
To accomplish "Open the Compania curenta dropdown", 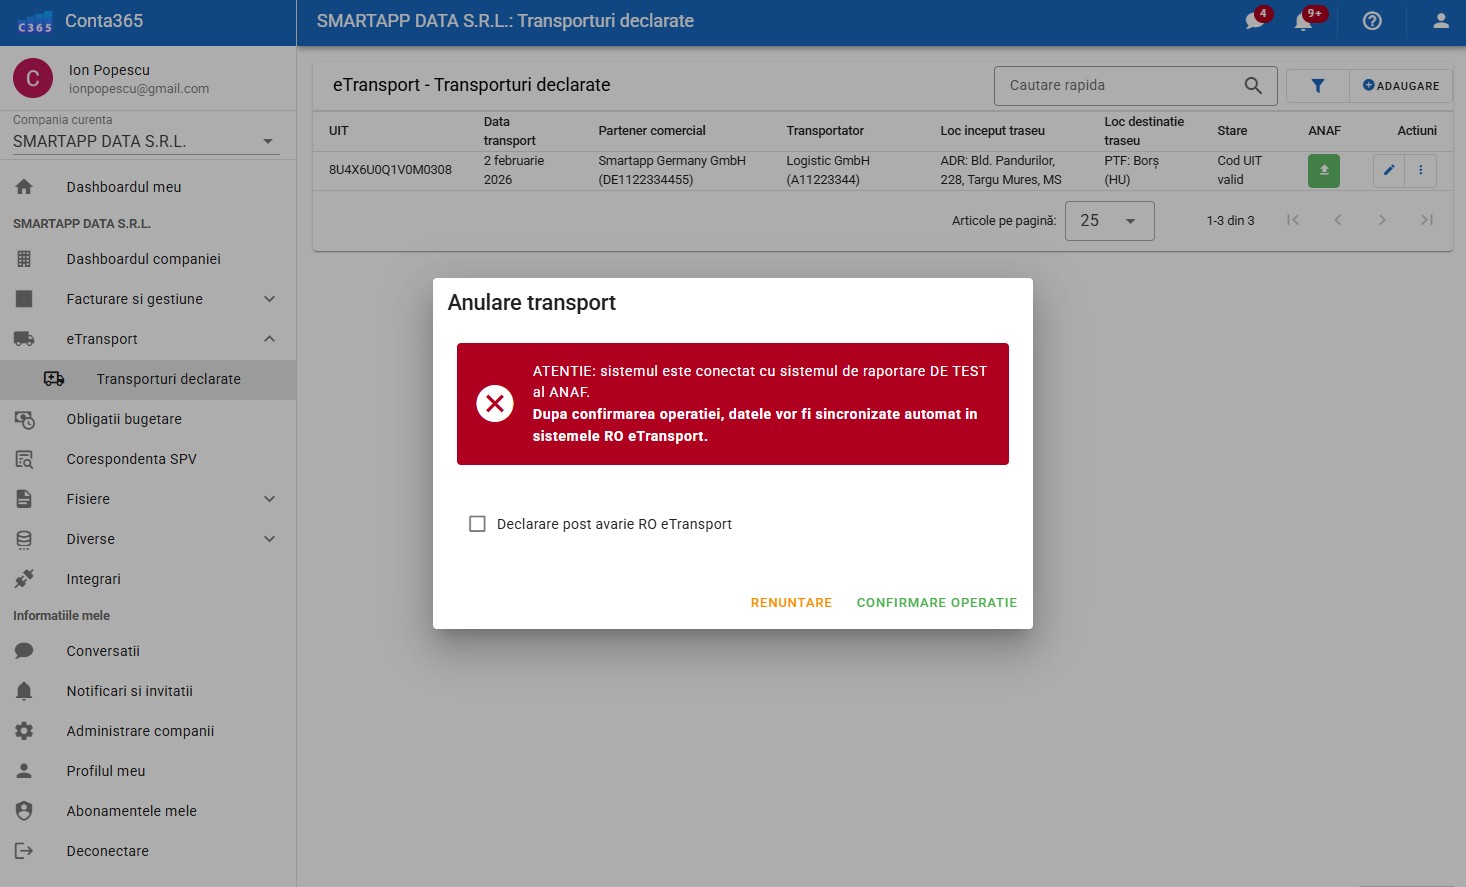I will (x=143, y=142).
